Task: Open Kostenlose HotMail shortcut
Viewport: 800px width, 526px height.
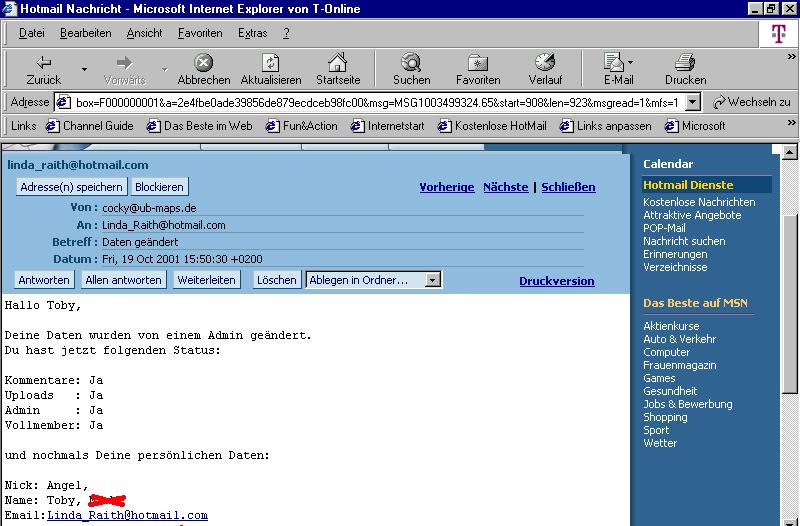Action: [x=492, y=126]
